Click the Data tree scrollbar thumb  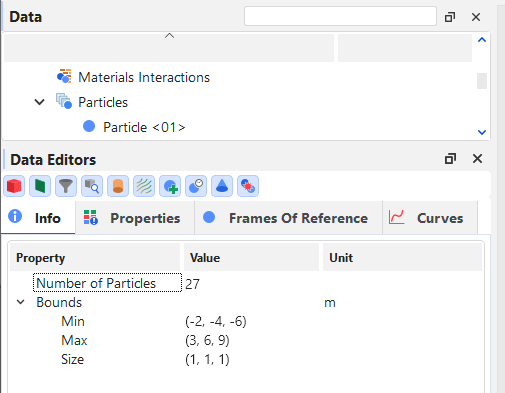pos(482,81)
